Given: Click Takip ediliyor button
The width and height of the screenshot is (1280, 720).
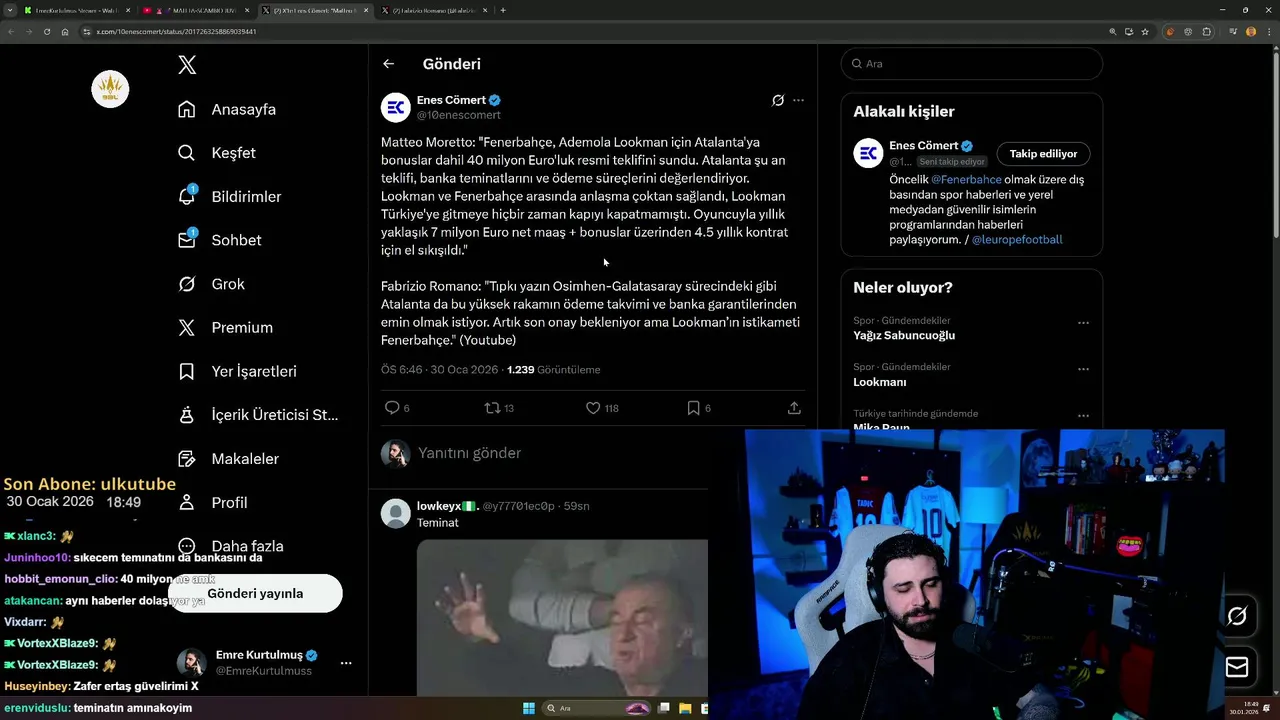Looking at the screenshot, I should click(1043, 154).
